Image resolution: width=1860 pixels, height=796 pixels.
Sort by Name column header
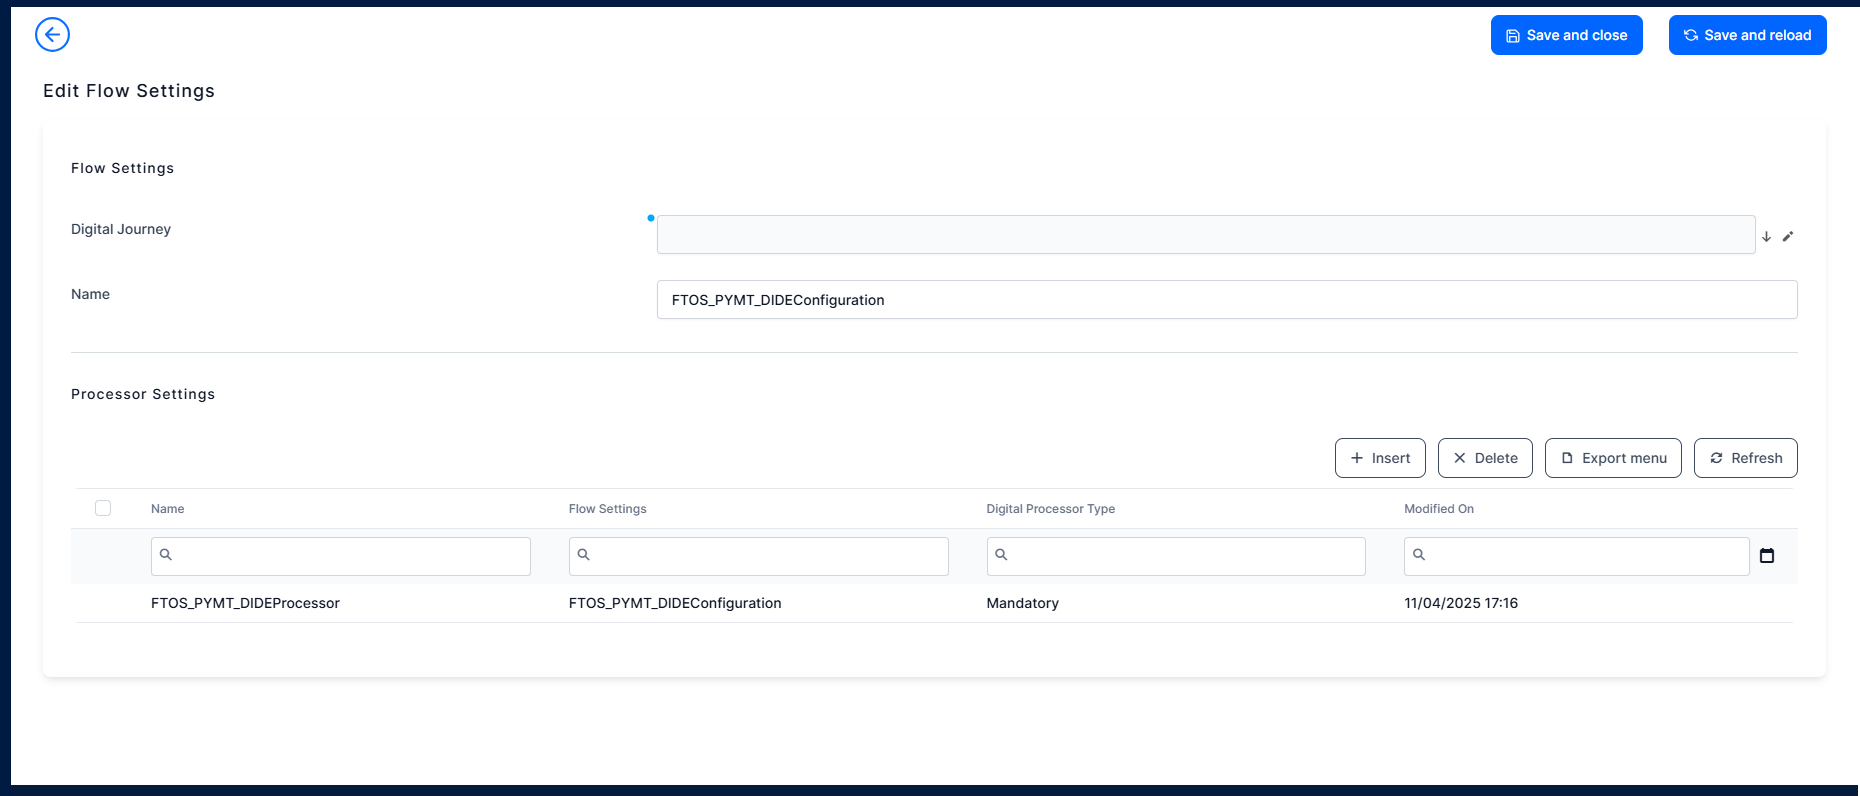pos(168,509)
